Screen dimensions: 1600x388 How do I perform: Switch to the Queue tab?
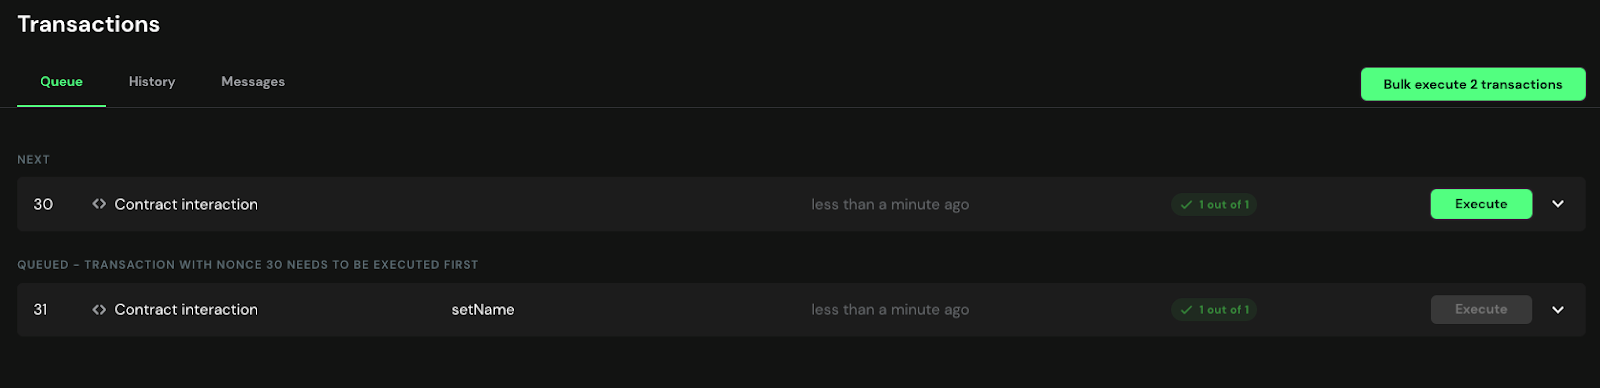(61, 82)
